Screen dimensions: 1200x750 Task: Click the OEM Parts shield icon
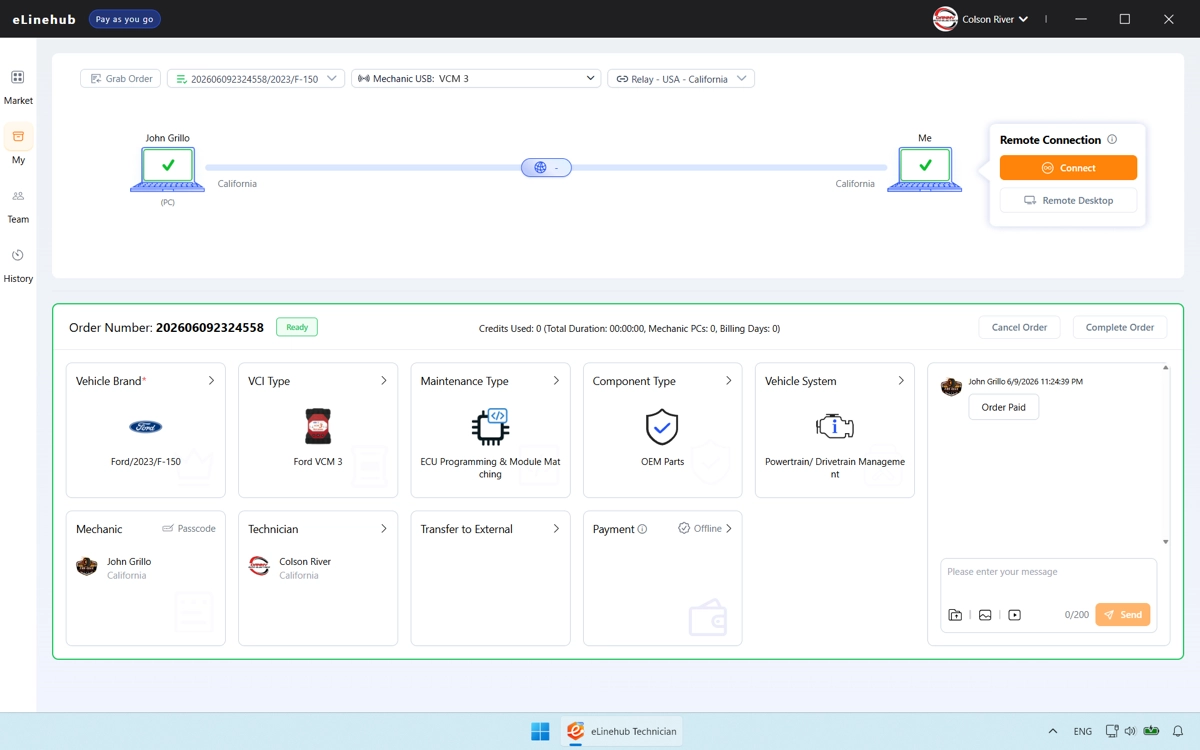[x=662, y=427]
